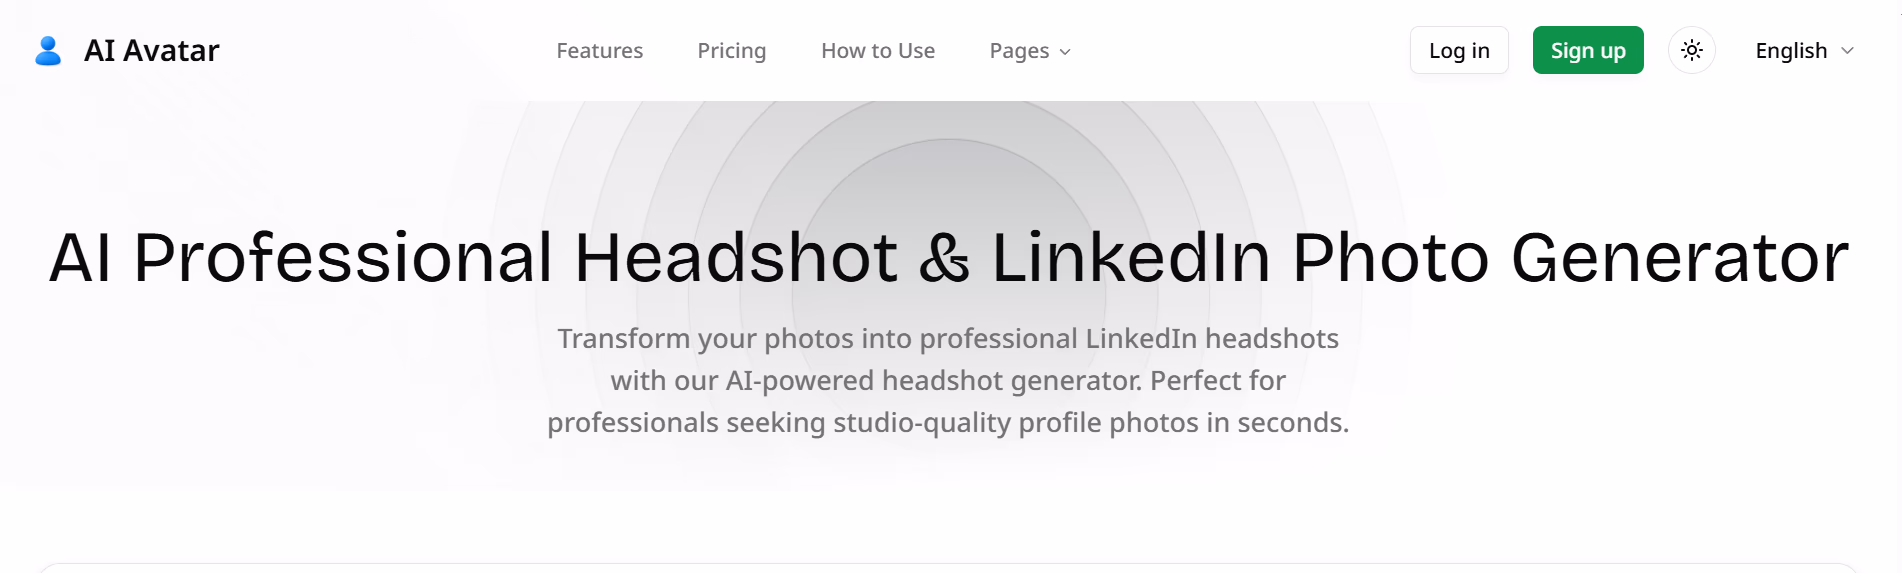This screenshot has width=1902, height=573.
Task: Open the Pages navigation menu
Action: pyautogui.click(x=1019, y=51)
